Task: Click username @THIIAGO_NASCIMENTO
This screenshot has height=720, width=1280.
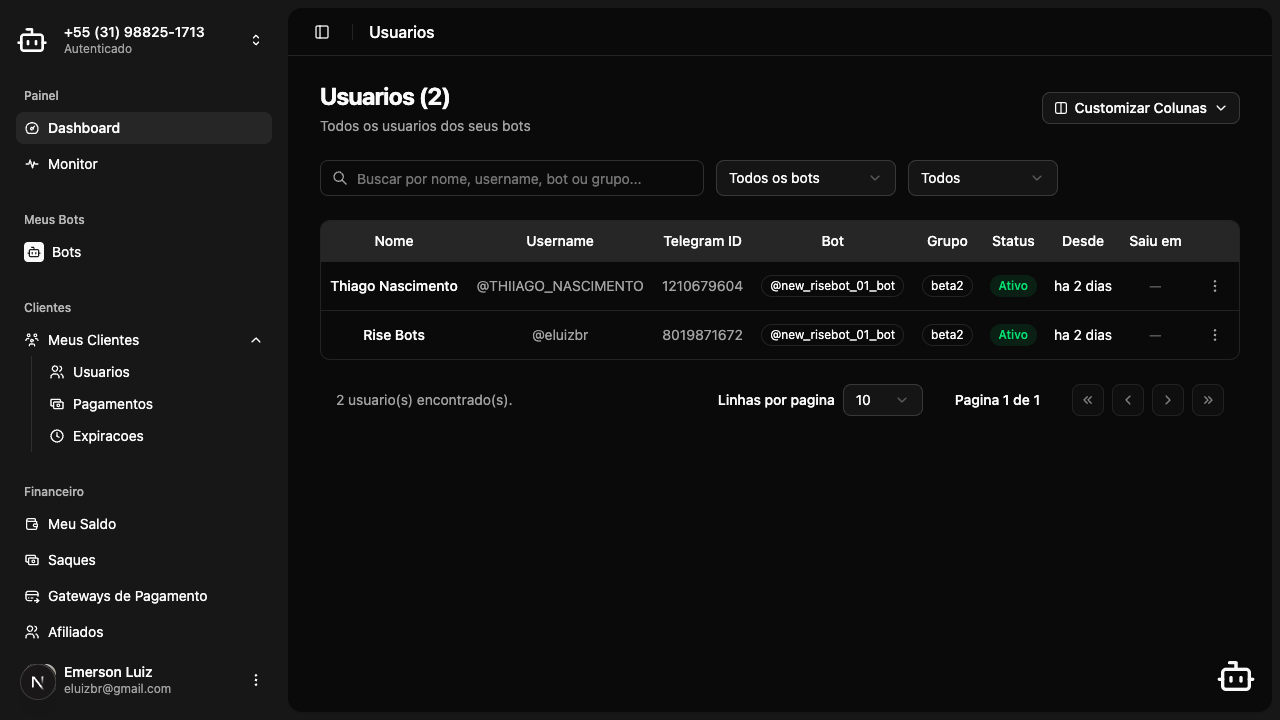Action: pyautogui.click(x=560, y=286)
